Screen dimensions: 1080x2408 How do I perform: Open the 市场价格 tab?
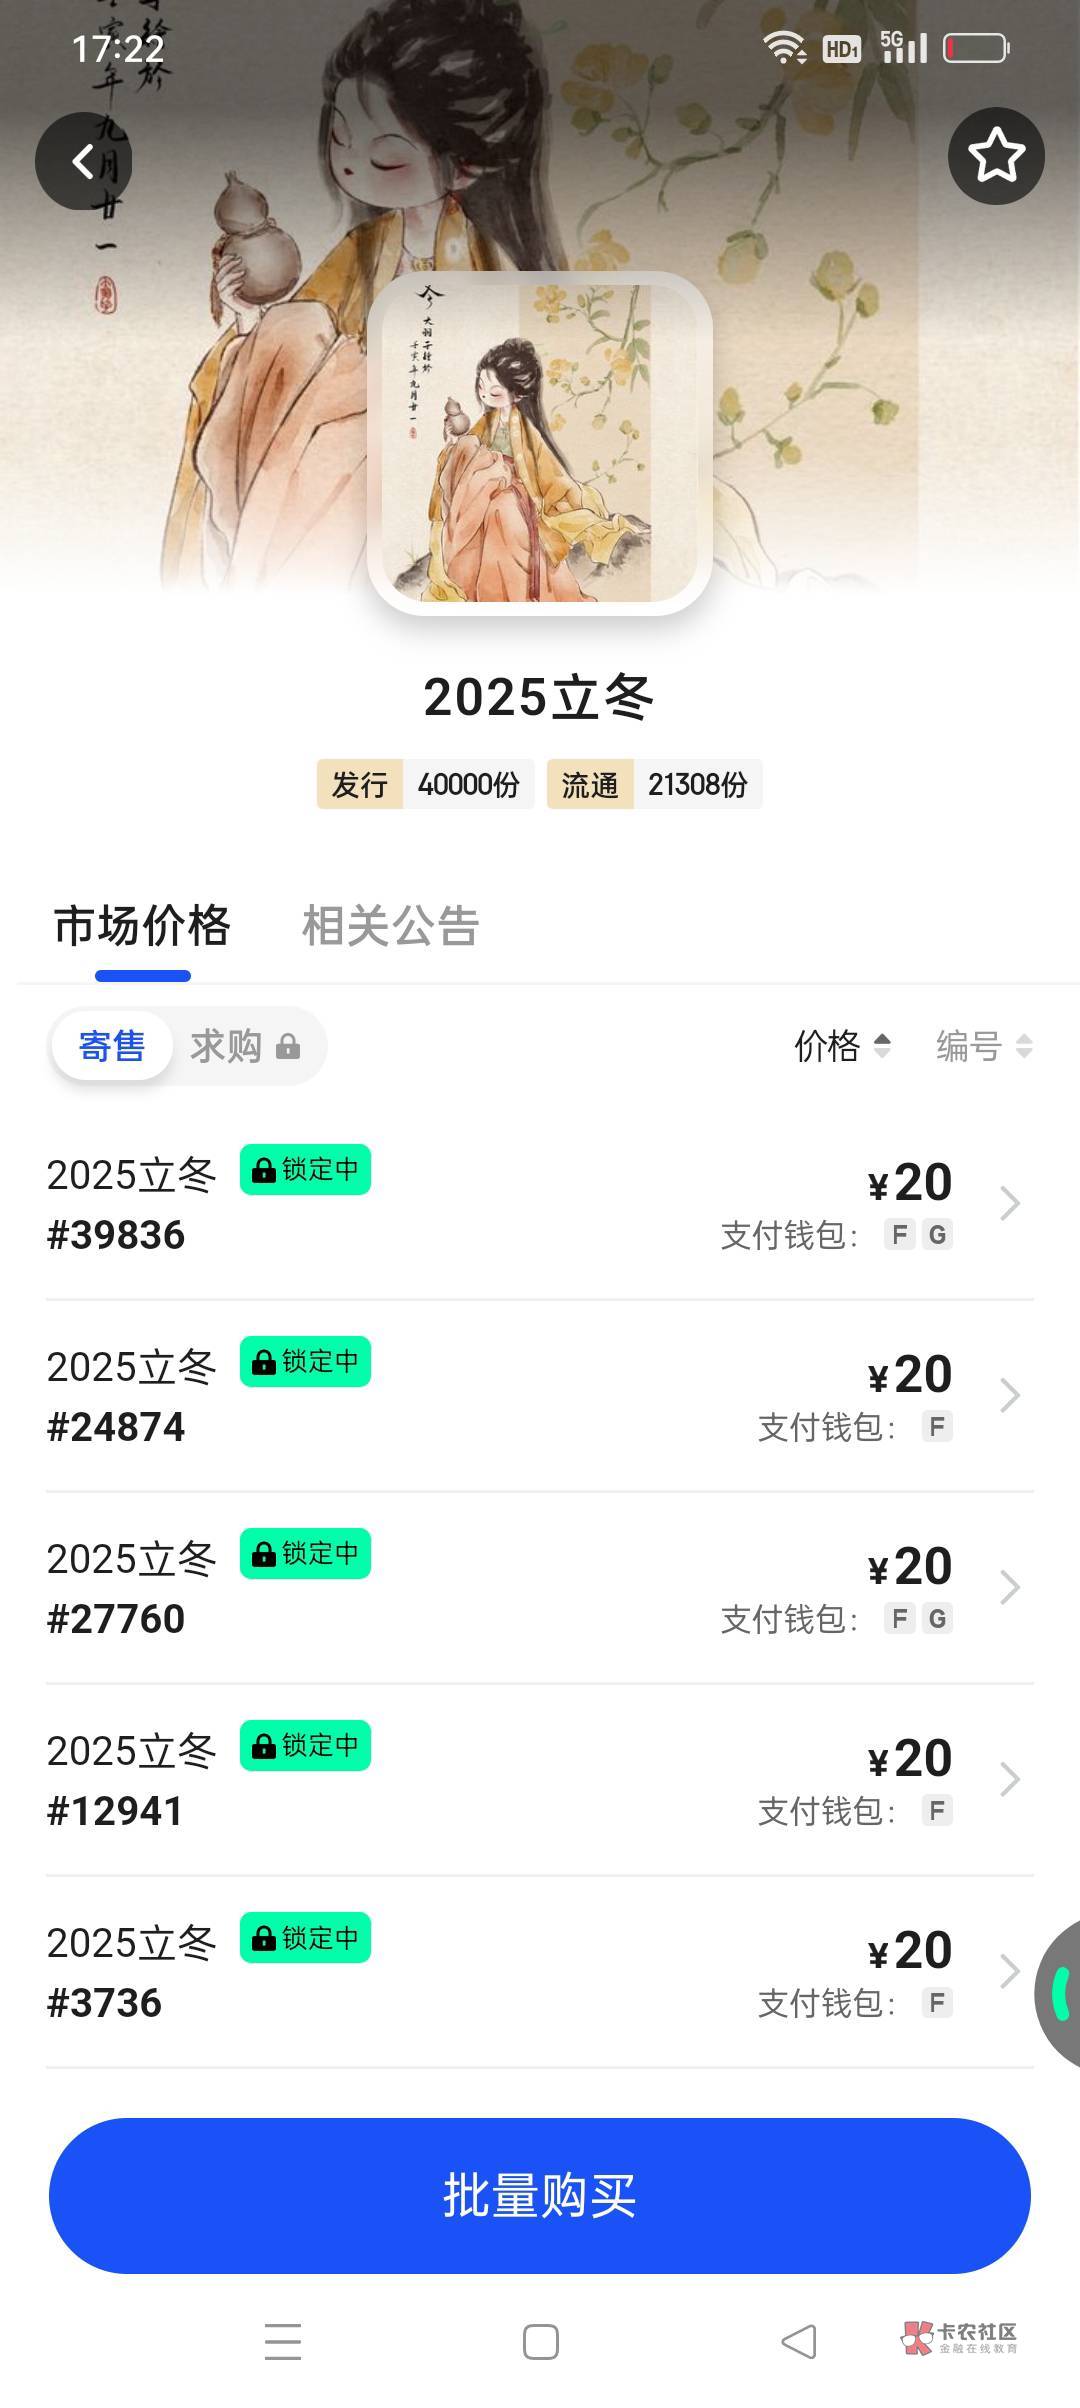142,926
